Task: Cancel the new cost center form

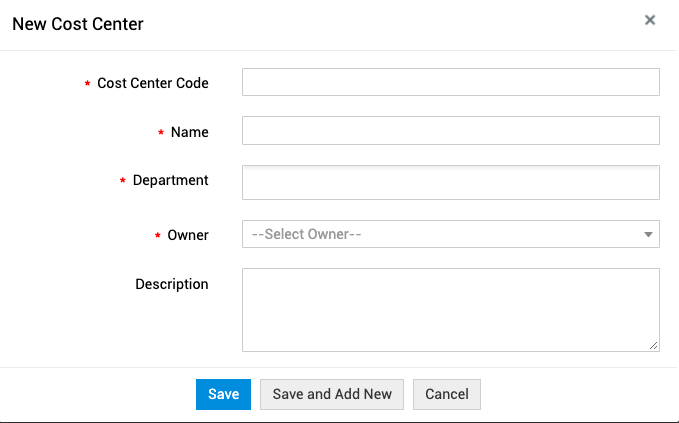Action: tap(447, 394)
